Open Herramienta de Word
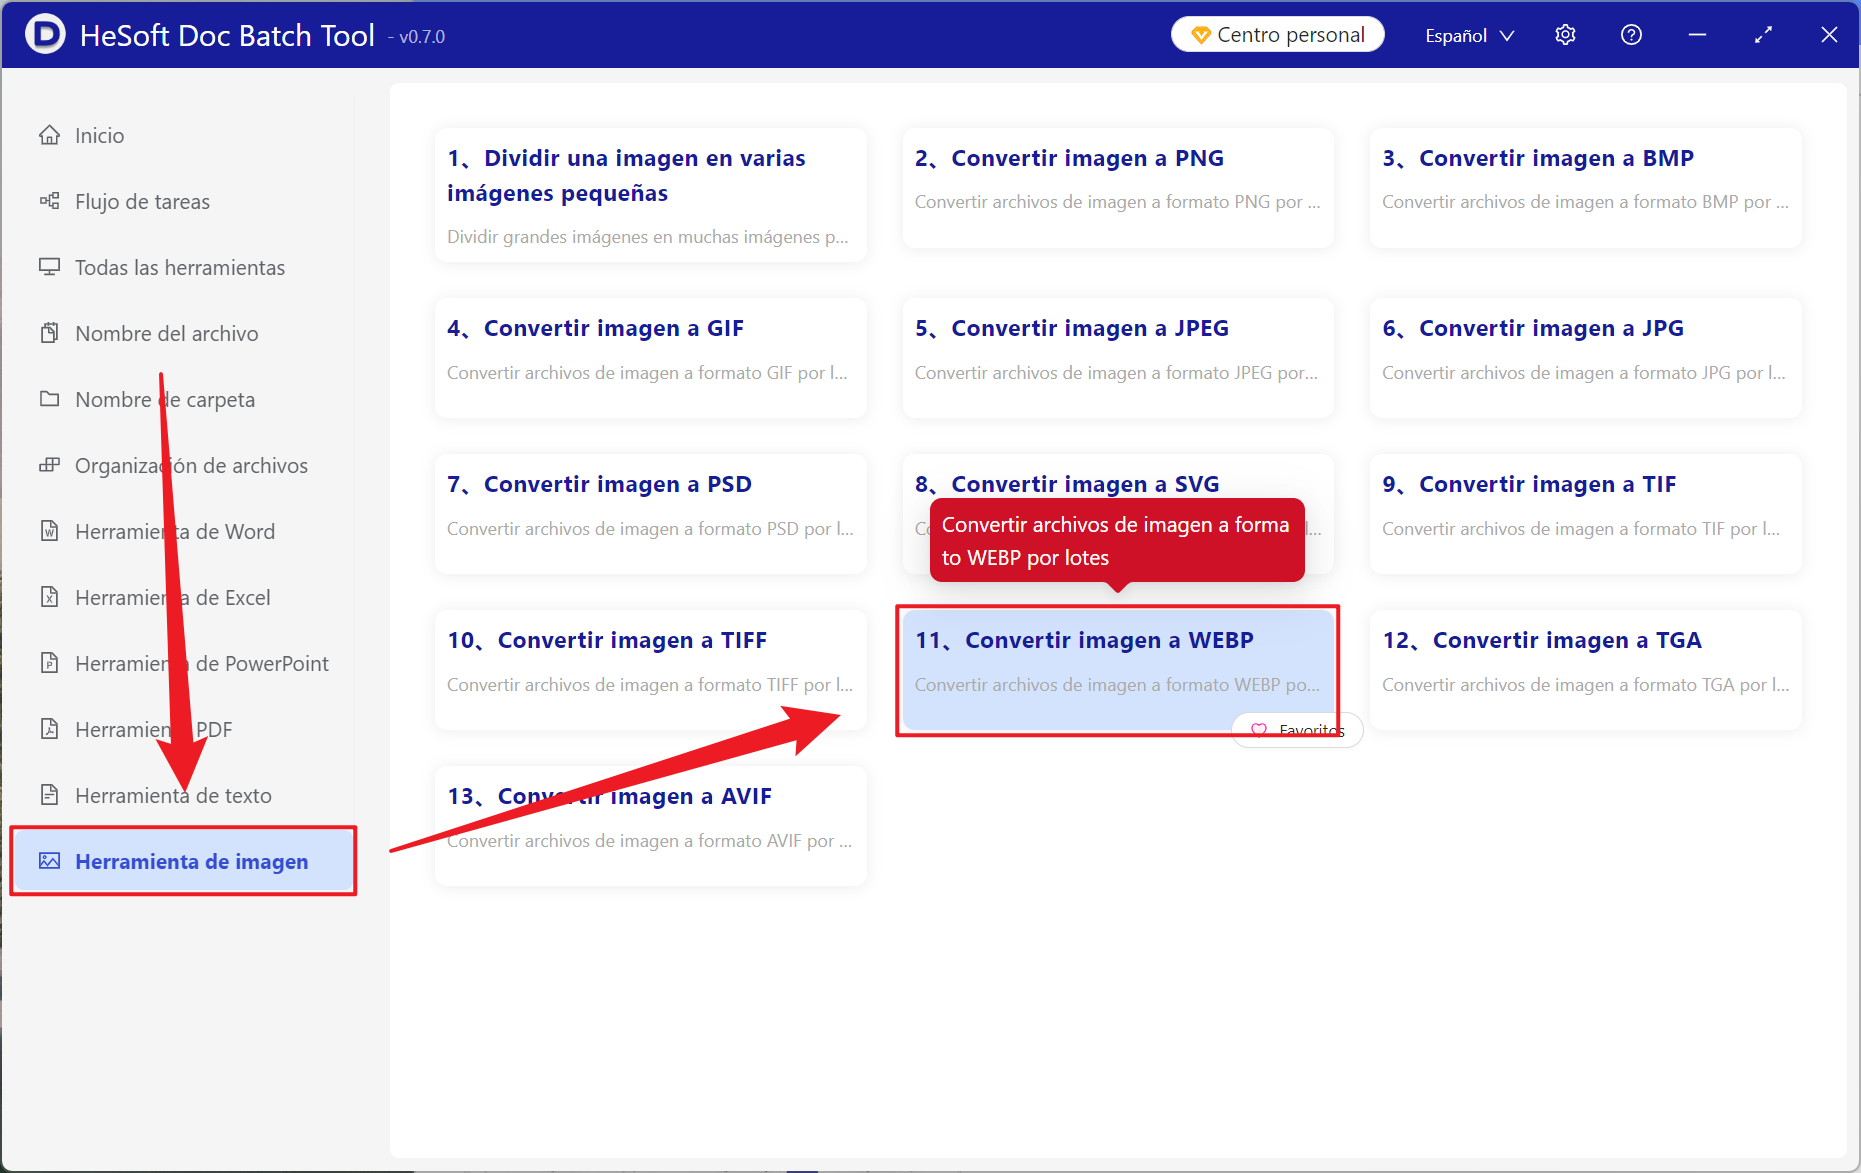The width and height of the screenshot is (1861, 1173). coord(175,531)
